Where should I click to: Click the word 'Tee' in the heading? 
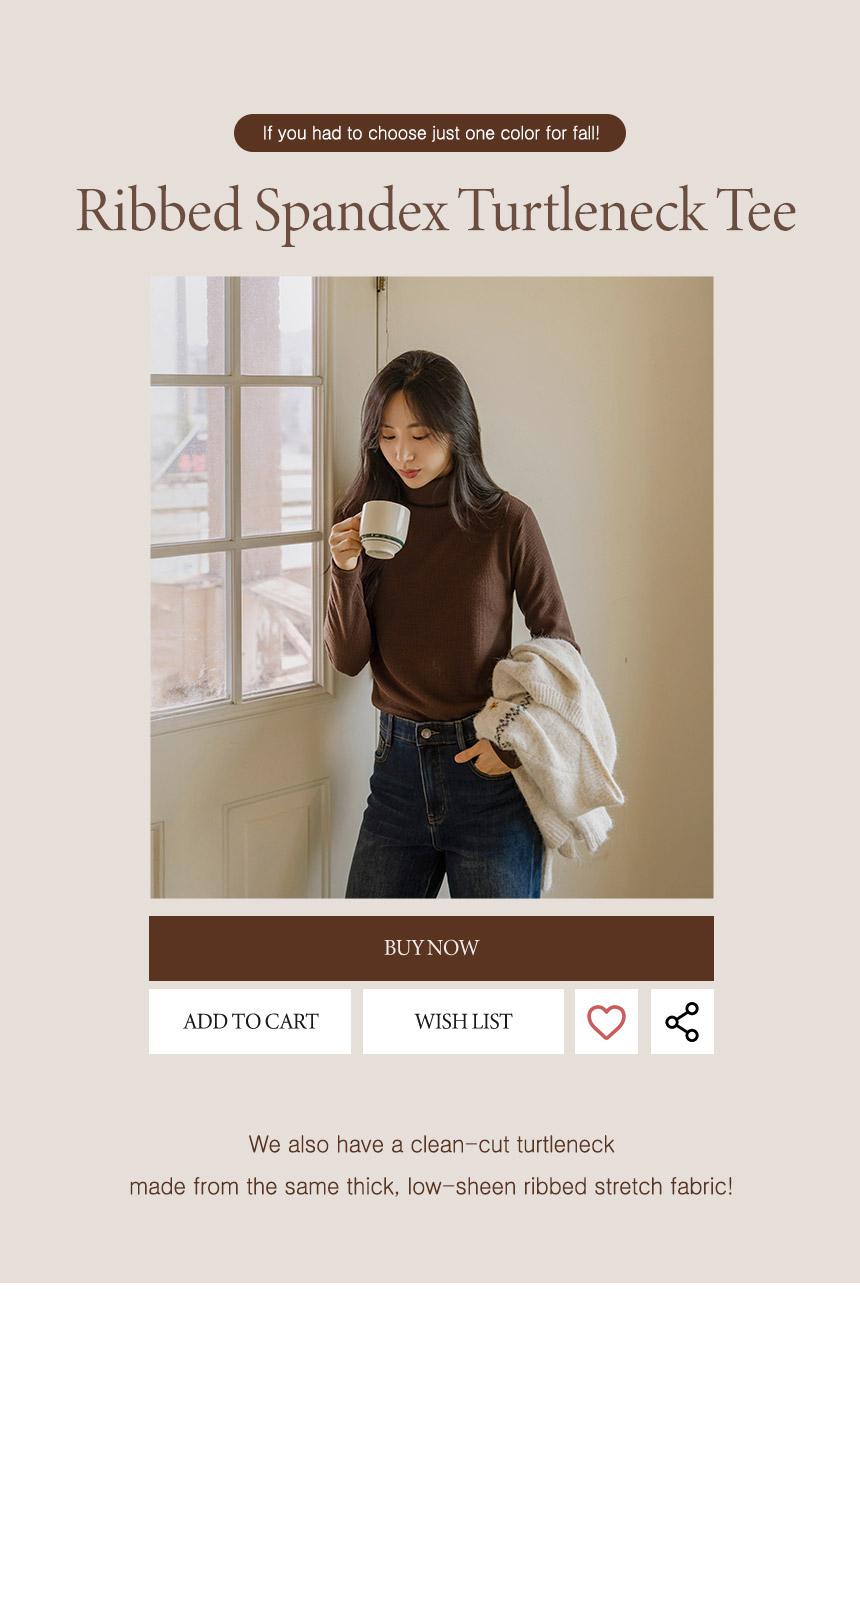756,211
